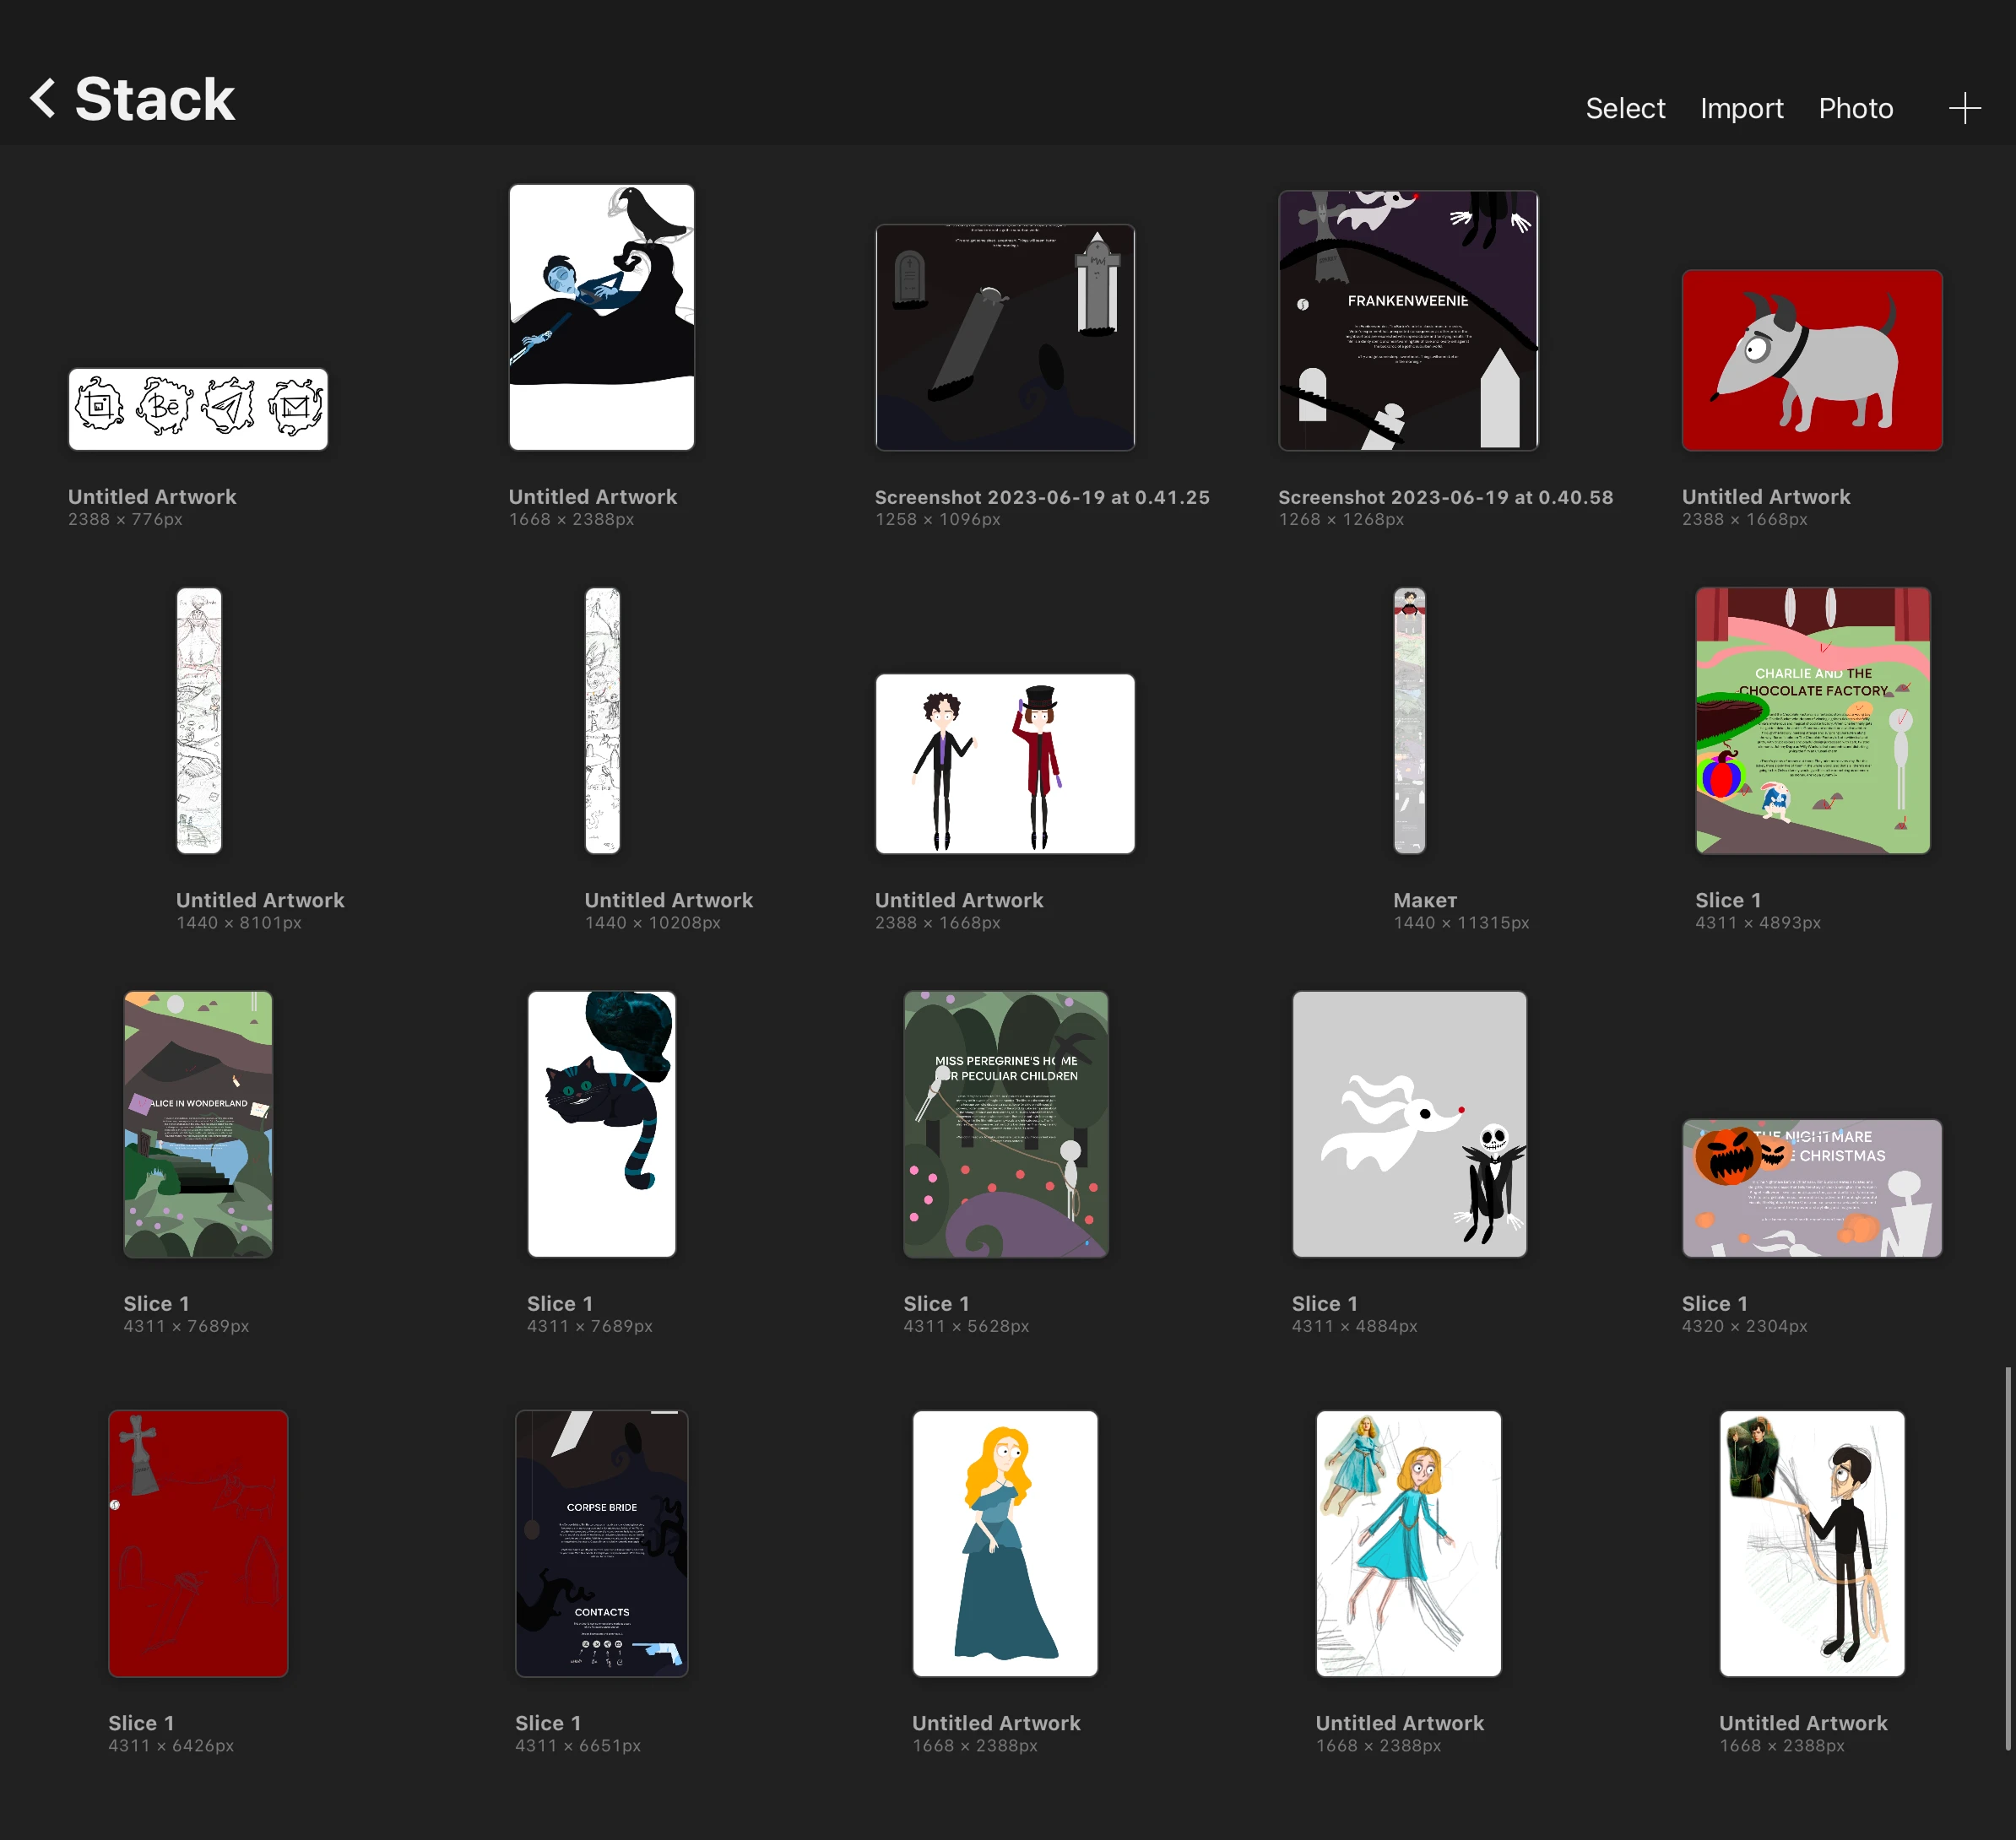Open the social icons artwork thumbnail
Screen dimensions: 2016x1840
point(198,409)
